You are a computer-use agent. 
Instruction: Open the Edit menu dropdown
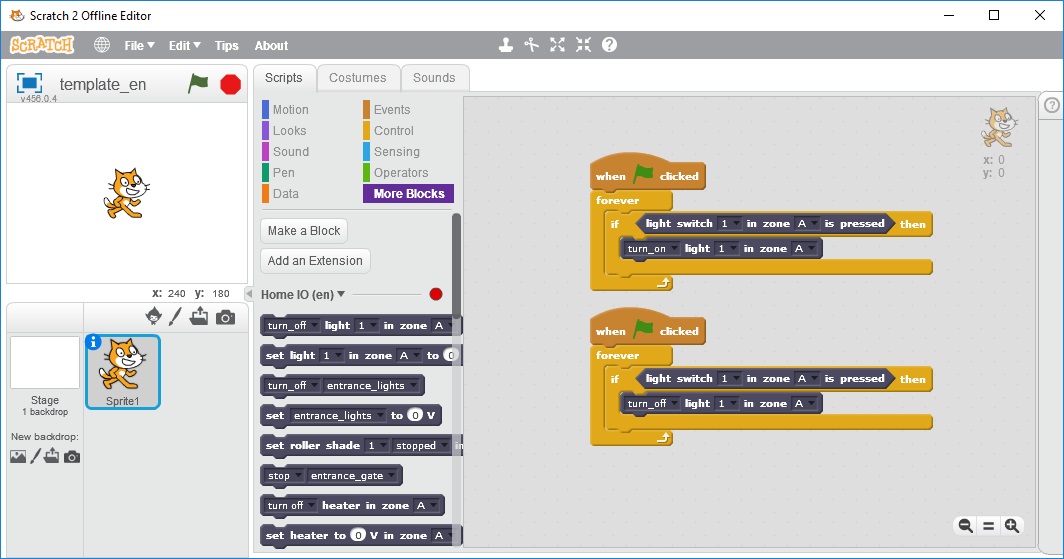184,45
